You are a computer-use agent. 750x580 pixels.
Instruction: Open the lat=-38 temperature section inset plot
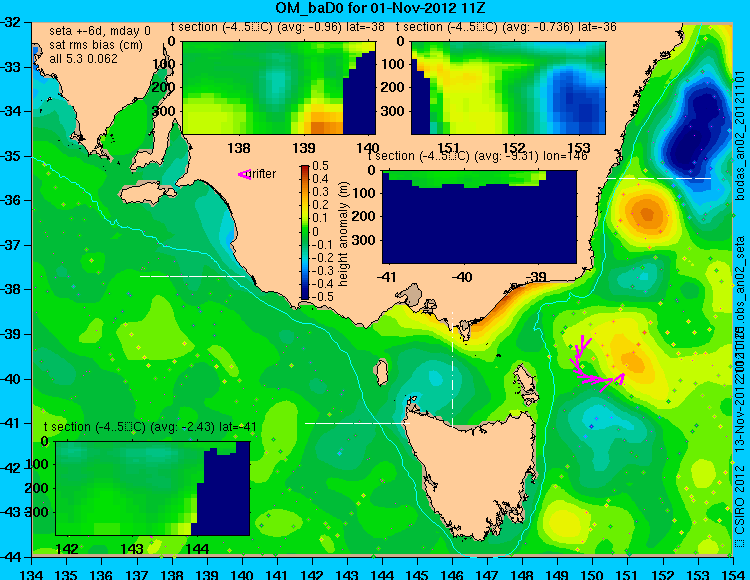(x=279, y=88)
